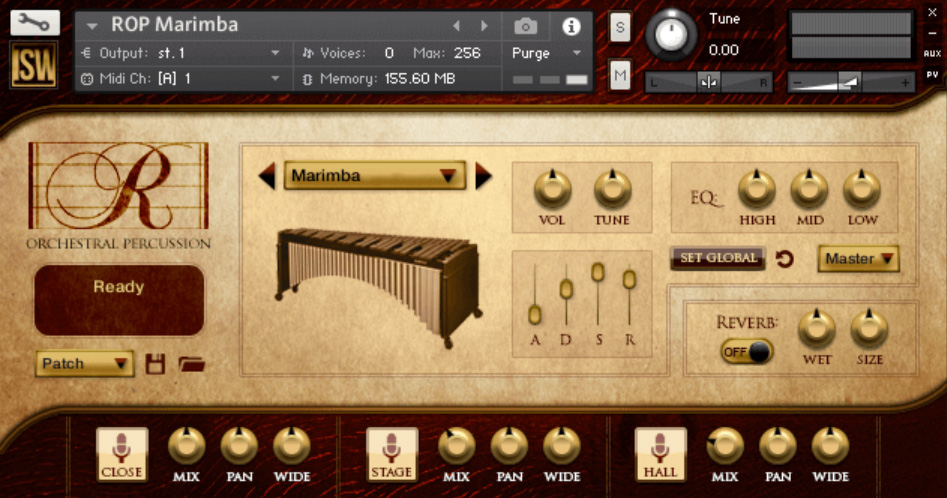Show instrument info with the i icon
The image size is (947, 498).
click(571, 27)
